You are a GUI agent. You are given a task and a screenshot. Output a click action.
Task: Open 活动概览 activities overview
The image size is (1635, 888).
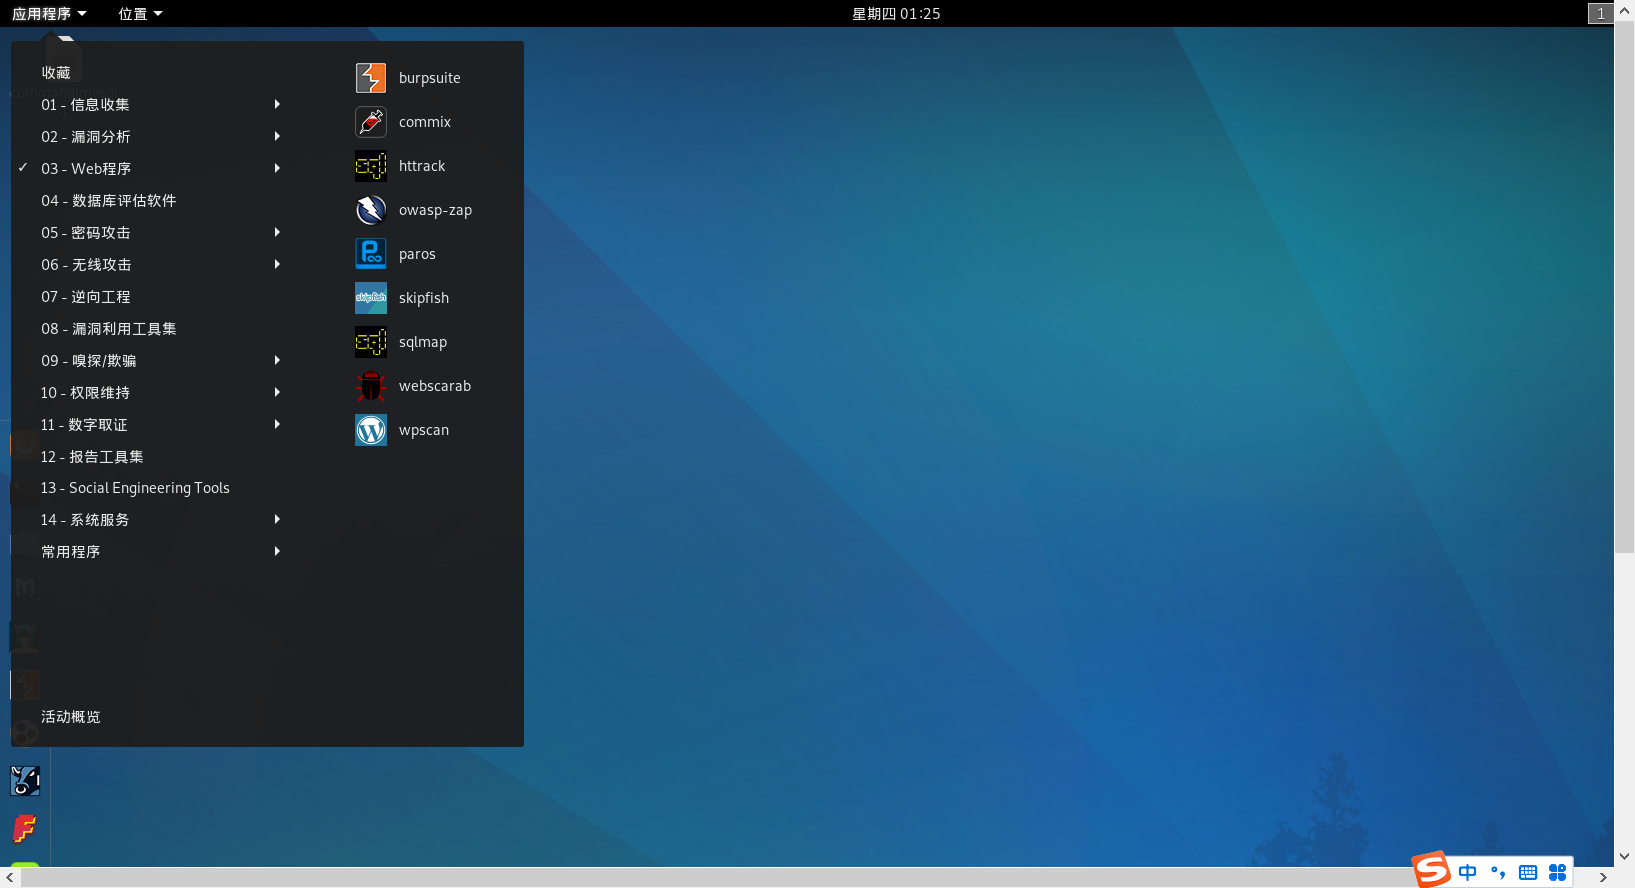tap(71, 717)
